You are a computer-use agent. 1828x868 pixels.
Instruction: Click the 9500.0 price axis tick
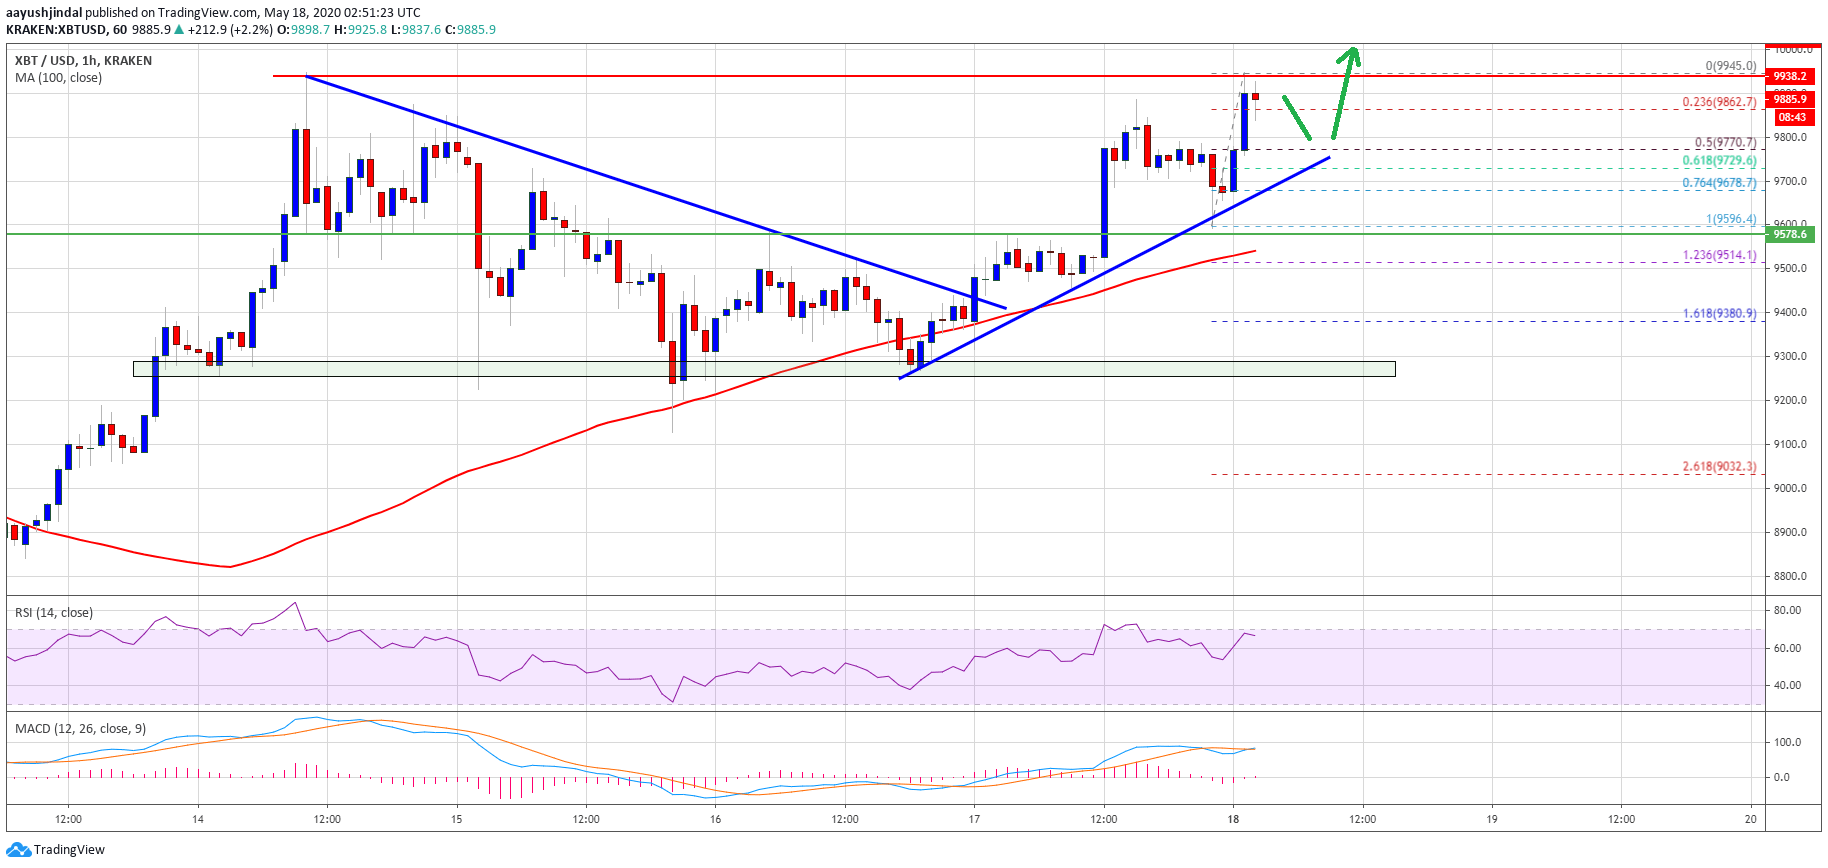pyautogui.click(x=1790, y=269)
